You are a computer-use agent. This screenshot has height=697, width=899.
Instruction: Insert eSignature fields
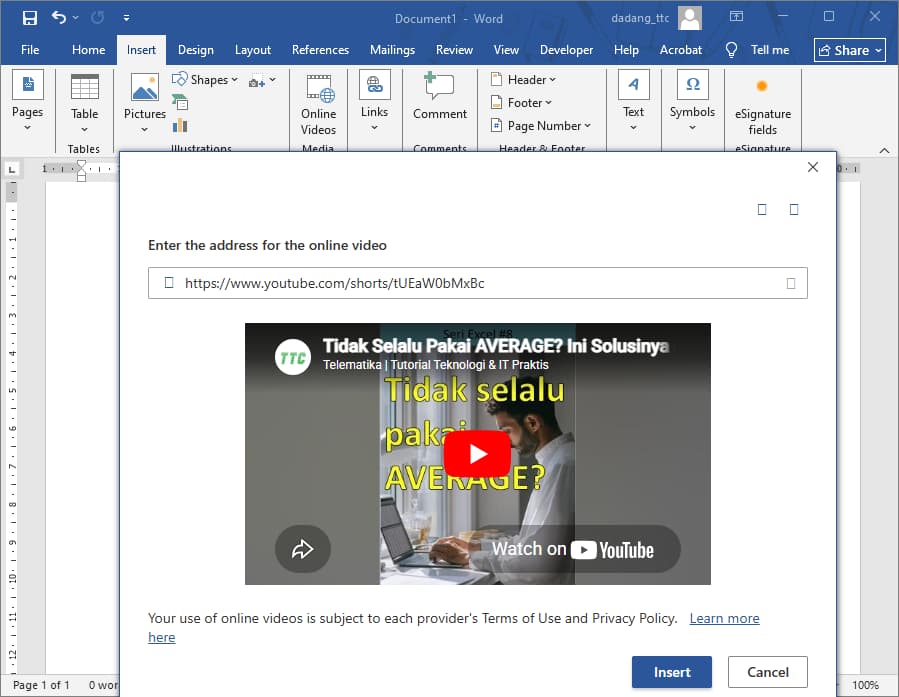762,101
